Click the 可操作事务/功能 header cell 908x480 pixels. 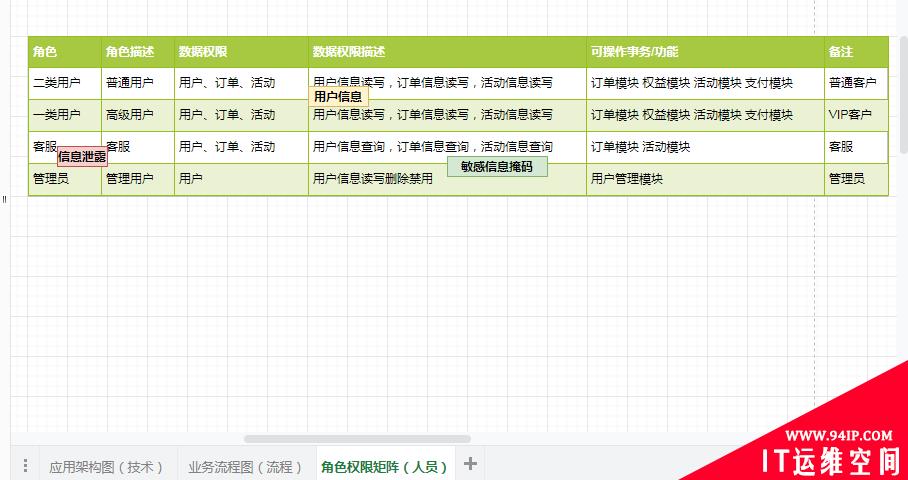706,52
